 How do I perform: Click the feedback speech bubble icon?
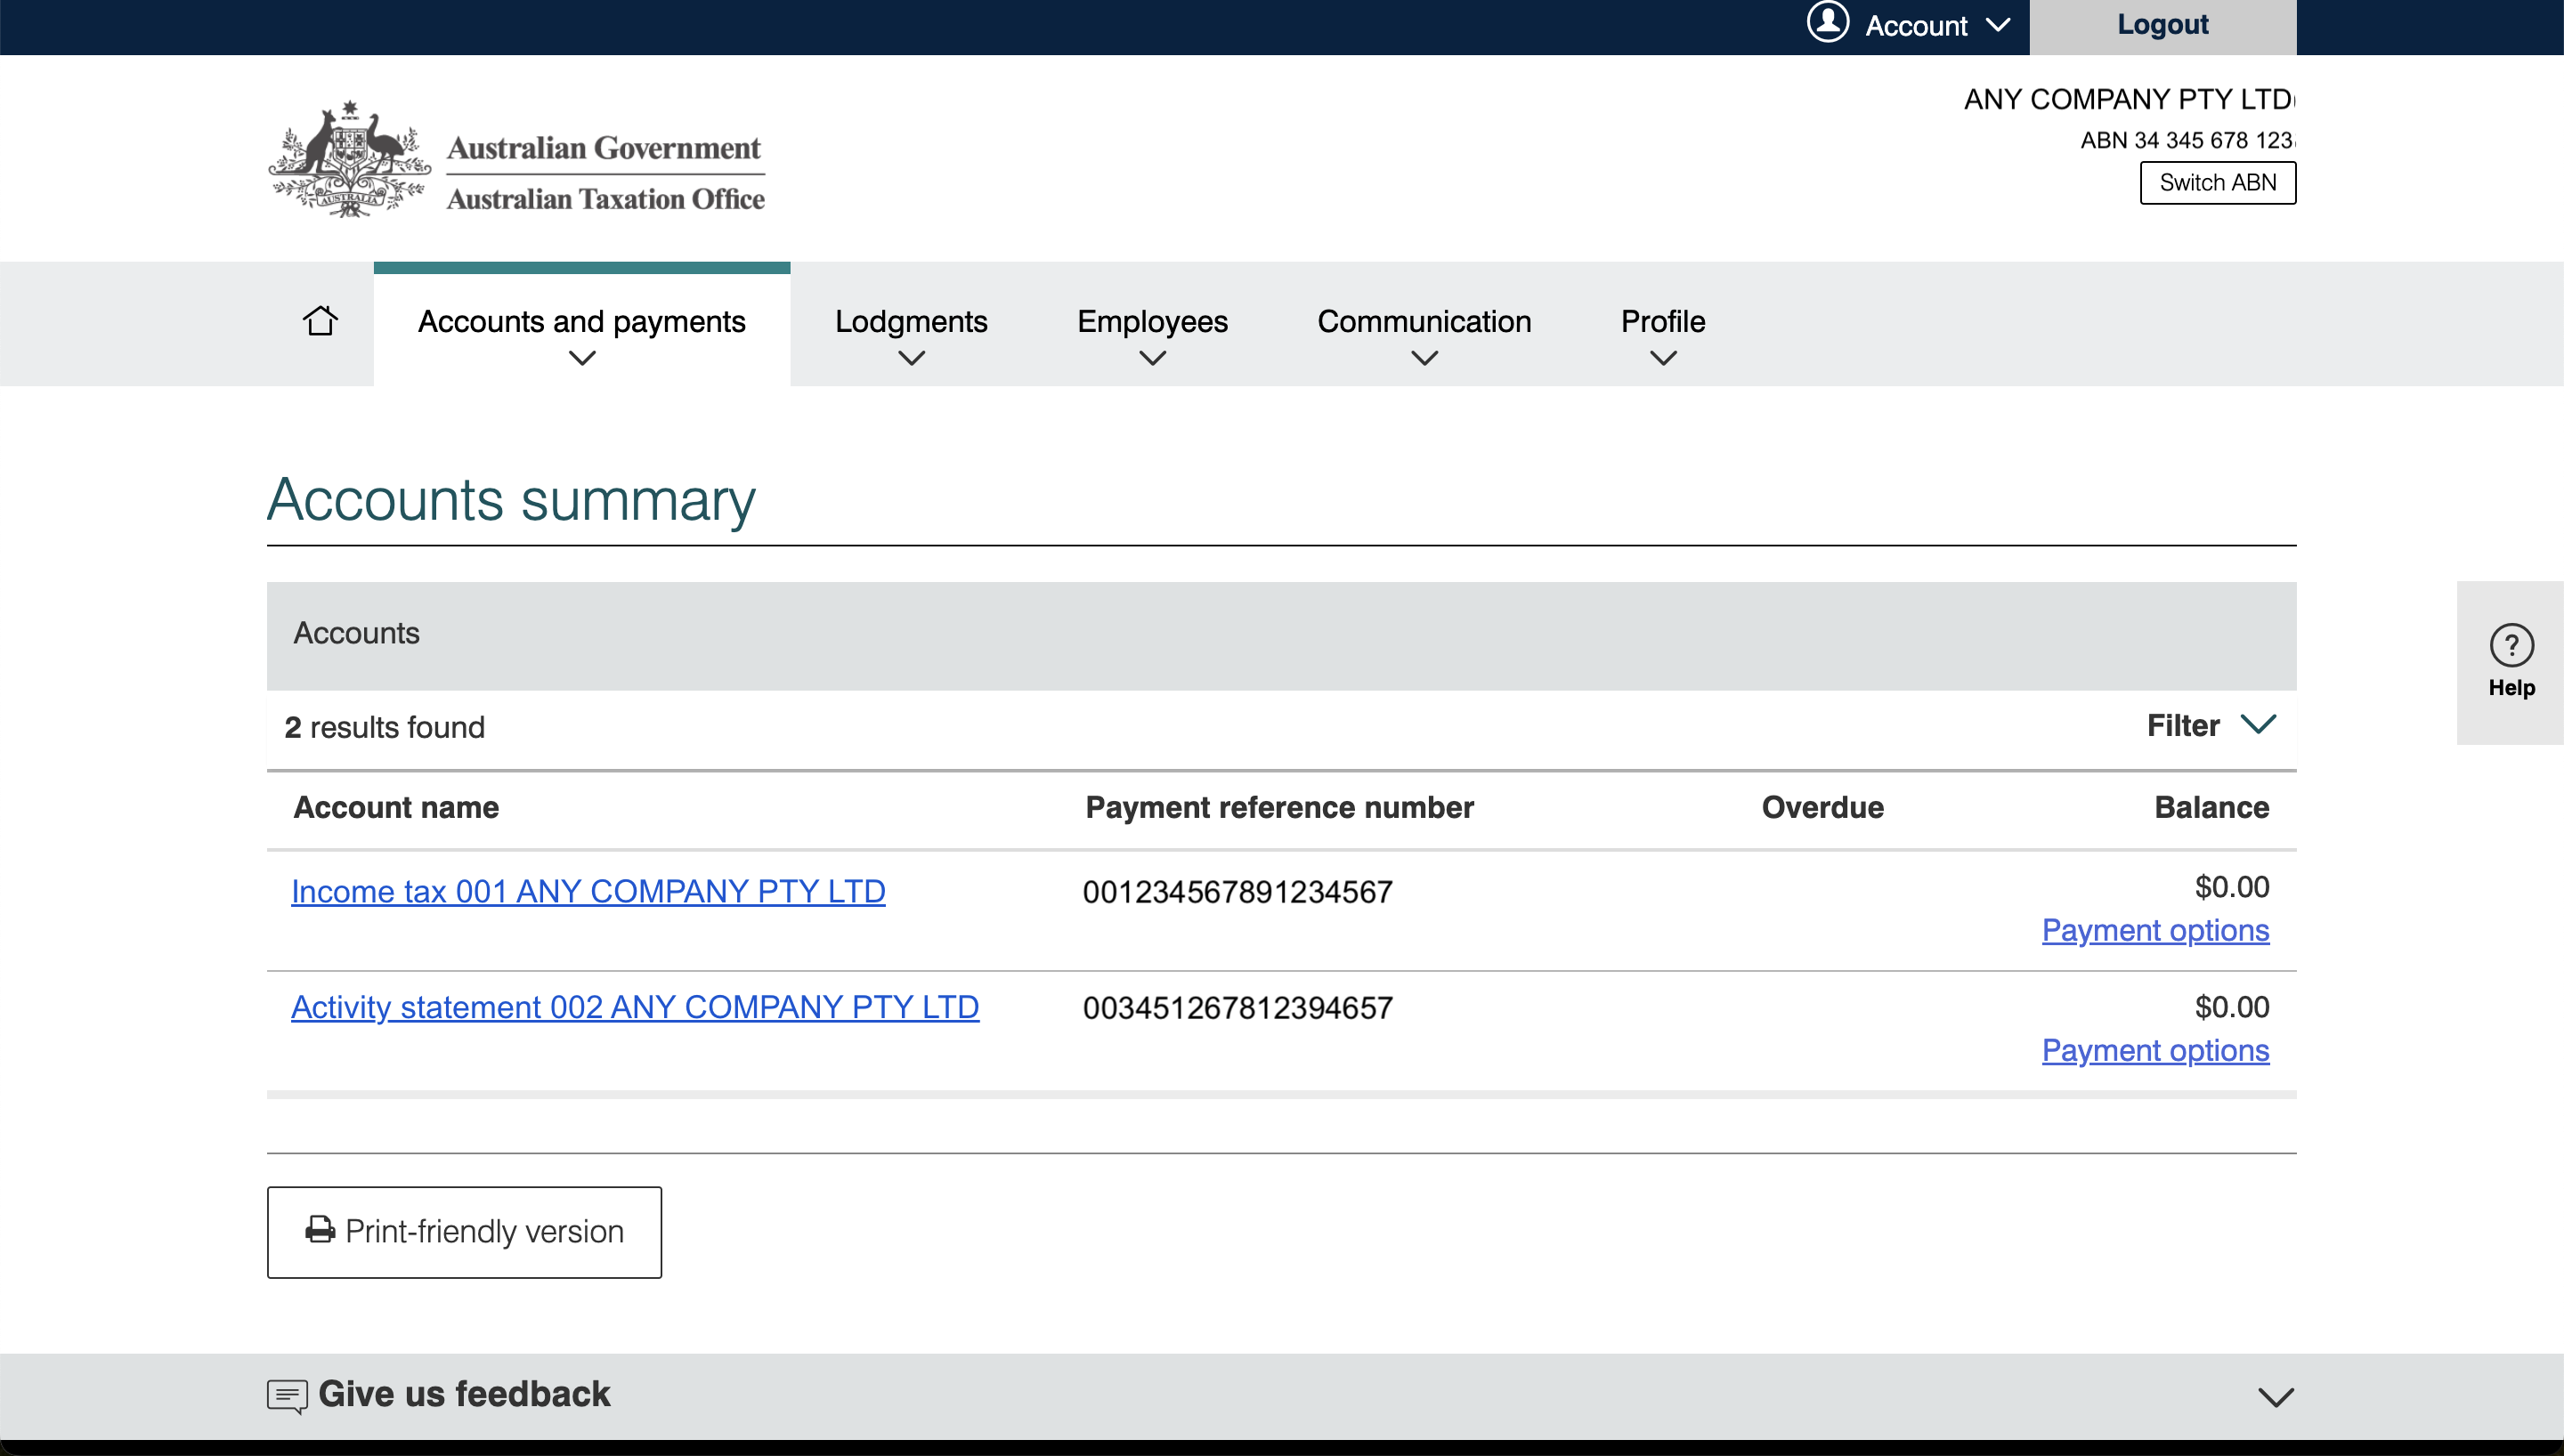click(x=287, y=1395)
